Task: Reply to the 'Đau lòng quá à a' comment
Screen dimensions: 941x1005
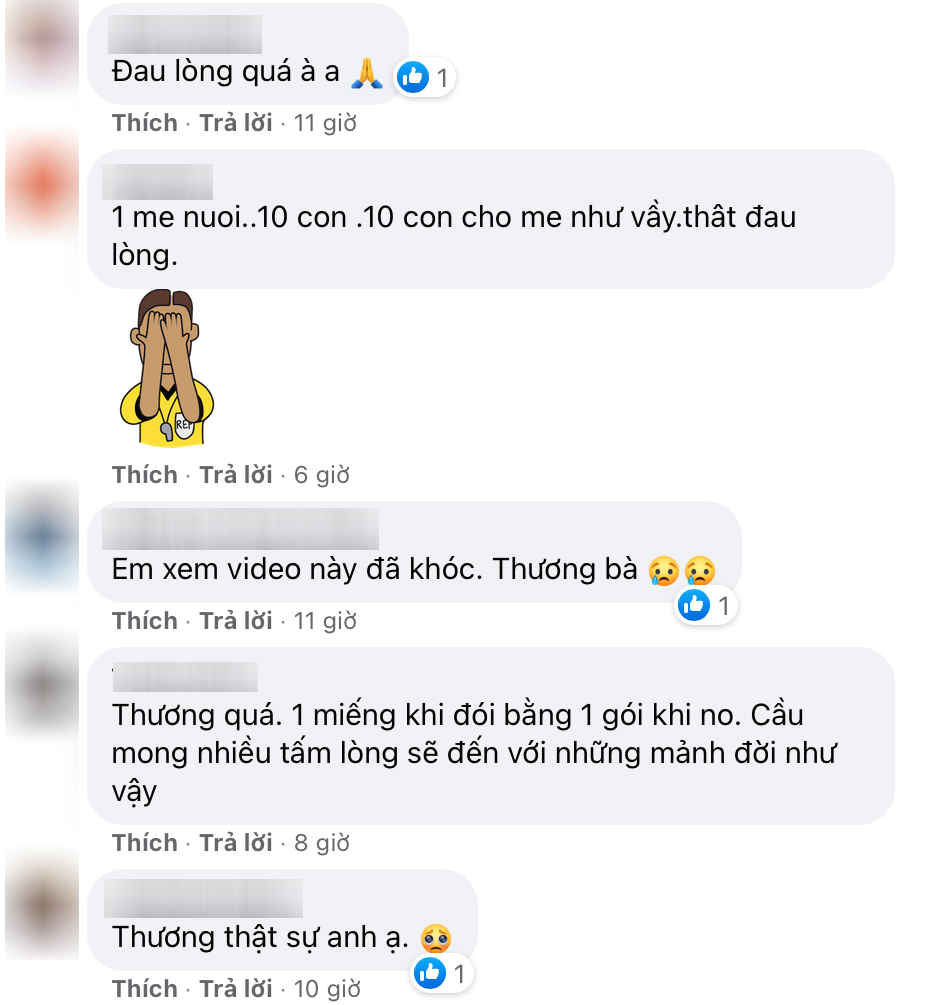Action: (235, 122)
